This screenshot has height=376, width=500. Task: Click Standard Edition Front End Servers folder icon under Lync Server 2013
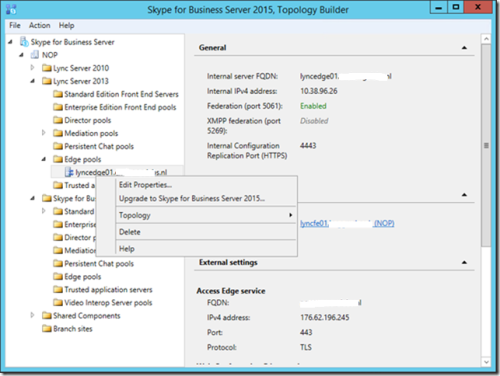tap(58, 94)
